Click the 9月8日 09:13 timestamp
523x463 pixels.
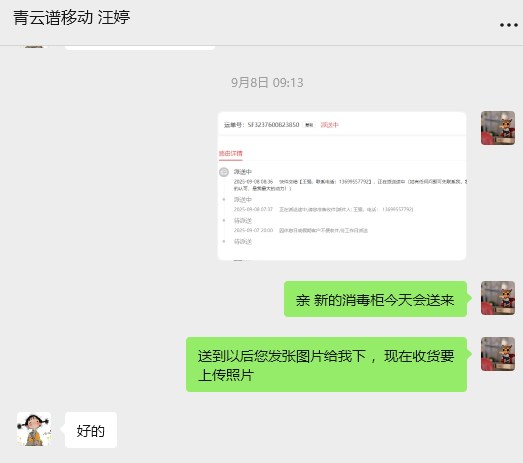(x=267, y=82)
